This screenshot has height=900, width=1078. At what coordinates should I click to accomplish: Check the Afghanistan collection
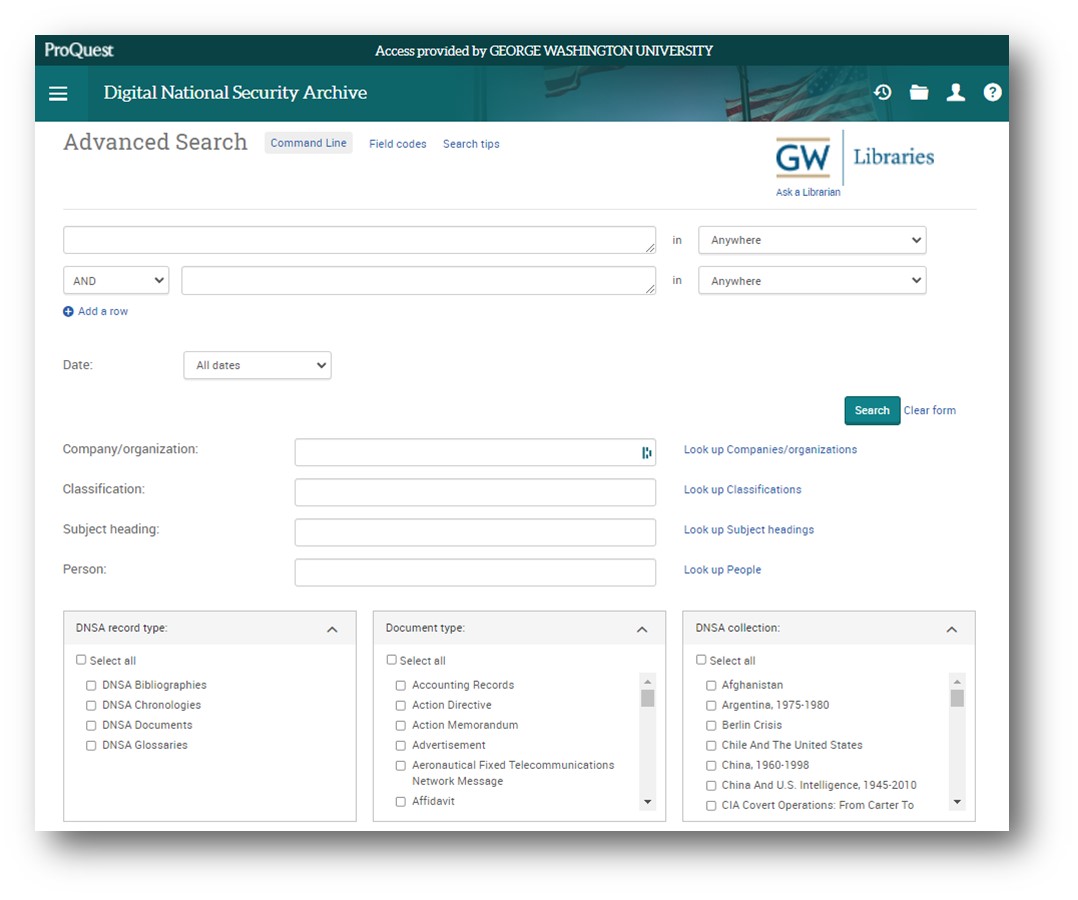pyautogui.click(x=711, y=685)
